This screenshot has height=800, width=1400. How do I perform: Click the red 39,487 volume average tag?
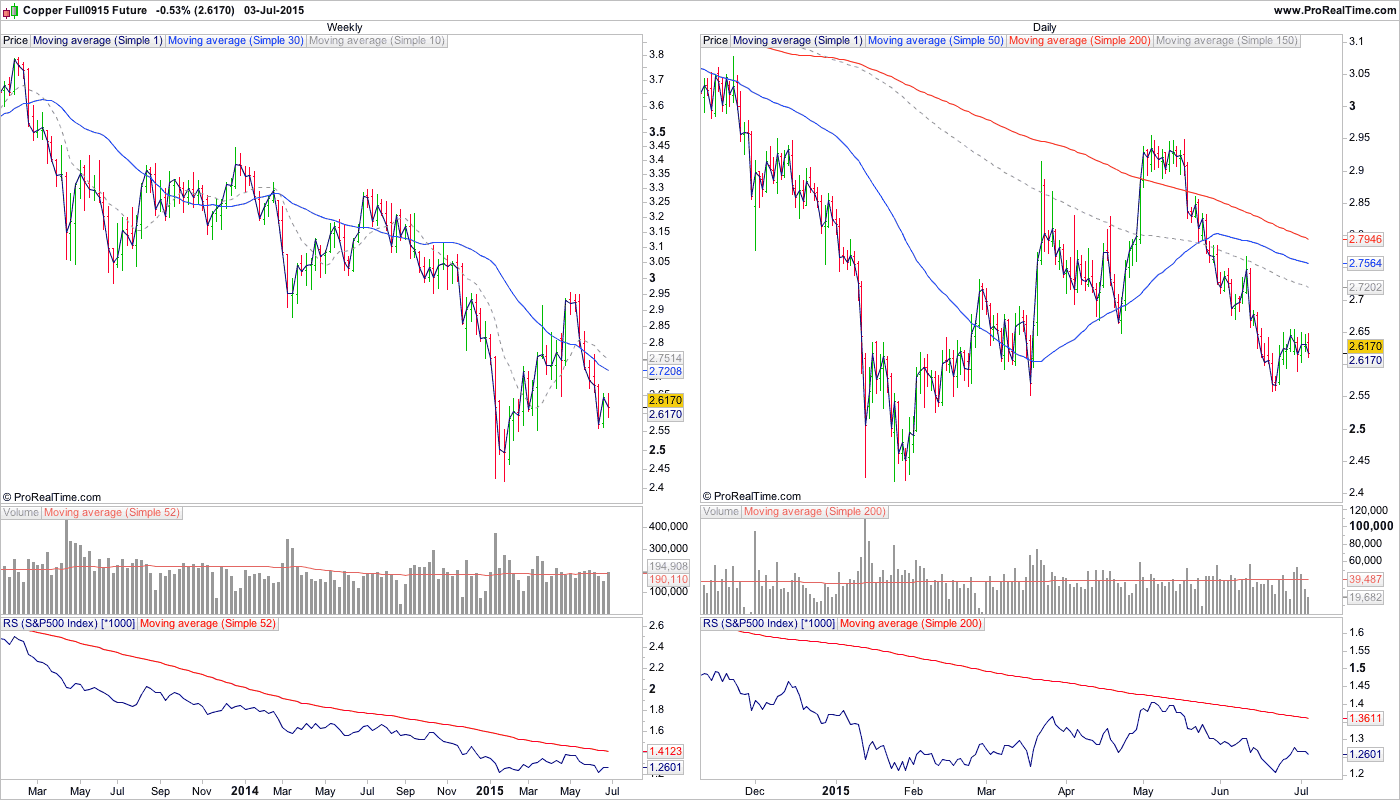pyautogui.click(x=1365, y=579)
